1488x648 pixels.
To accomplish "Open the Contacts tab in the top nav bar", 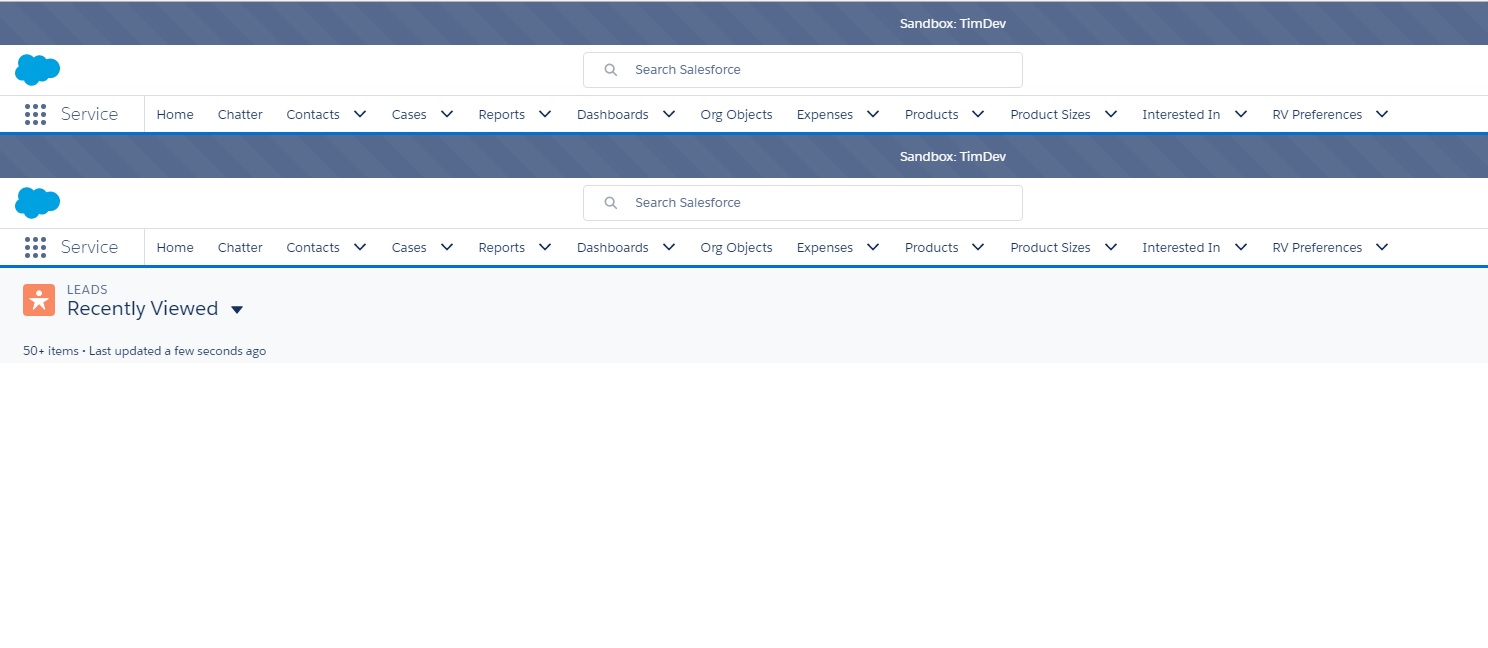I will click(313, 114).
